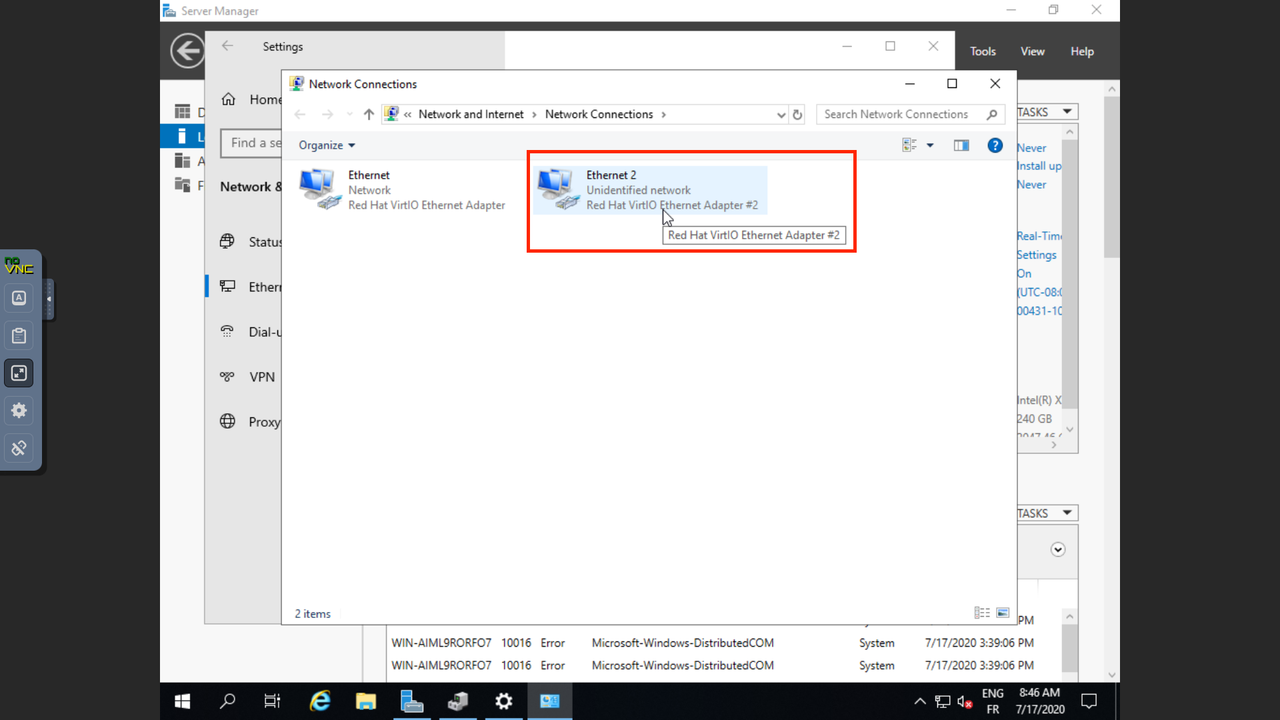Show hidden system tray icons
The height and width of the screenshot is (720, 1280).
pos(920,702)
